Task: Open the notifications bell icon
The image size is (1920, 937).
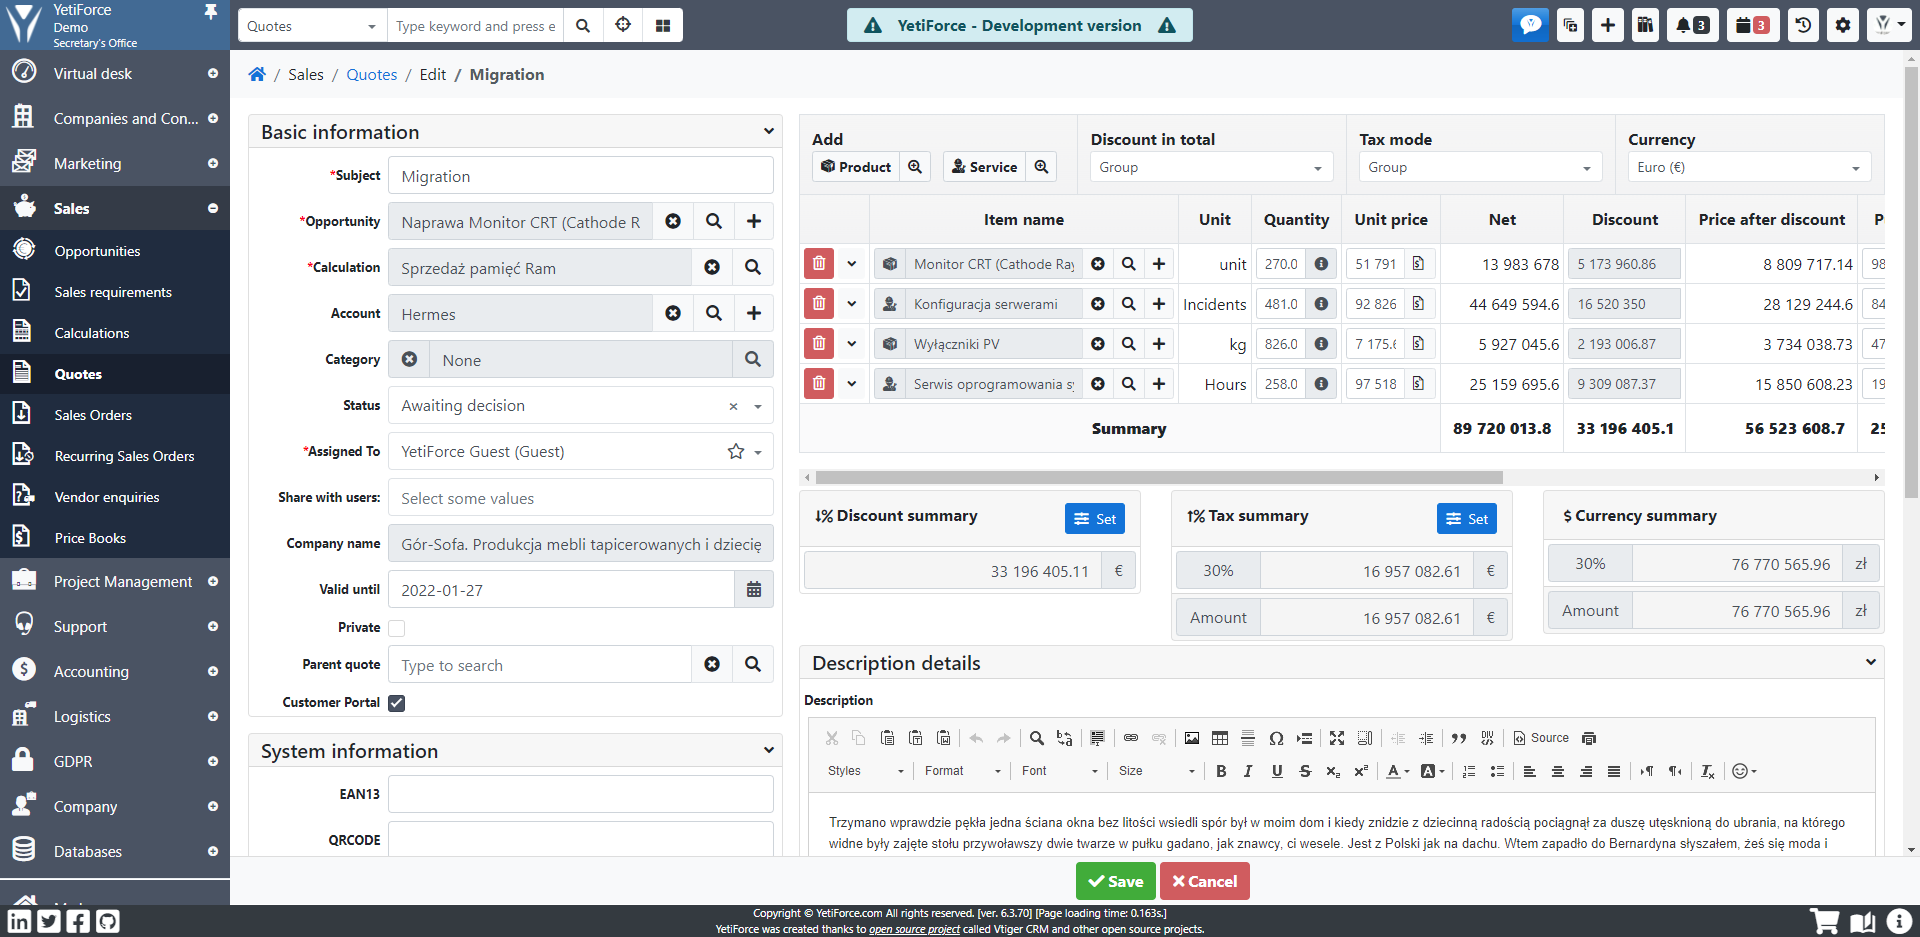Action: point(1692,25)
